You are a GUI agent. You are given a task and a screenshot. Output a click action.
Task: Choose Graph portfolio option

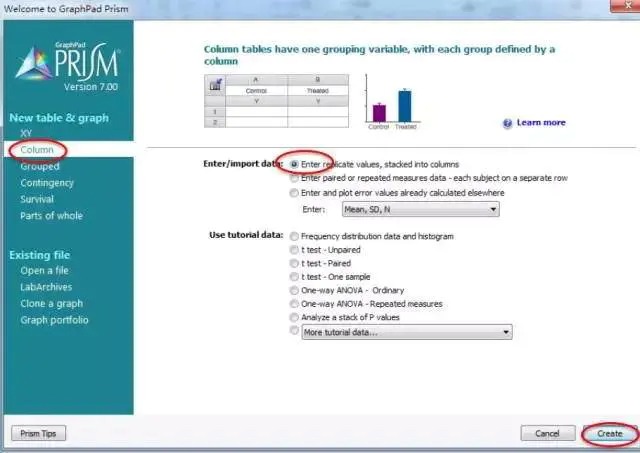pyautogui.click(x=54, y=320)
